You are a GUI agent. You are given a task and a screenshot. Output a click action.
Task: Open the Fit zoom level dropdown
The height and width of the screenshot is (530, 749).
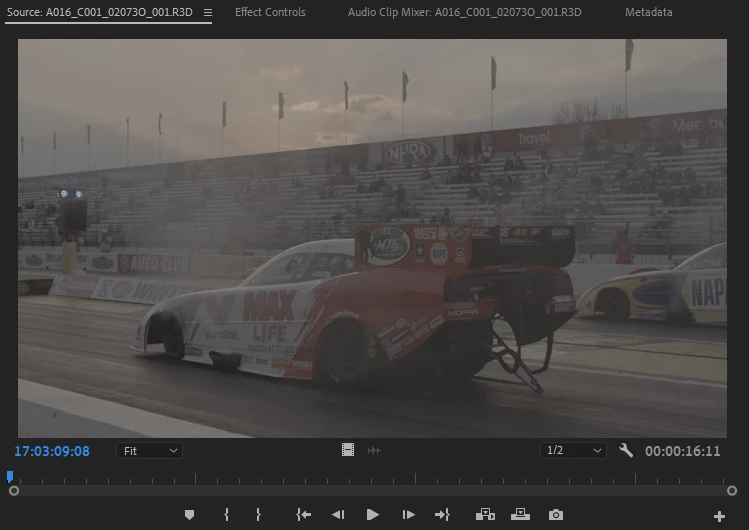tap(149, 451)
